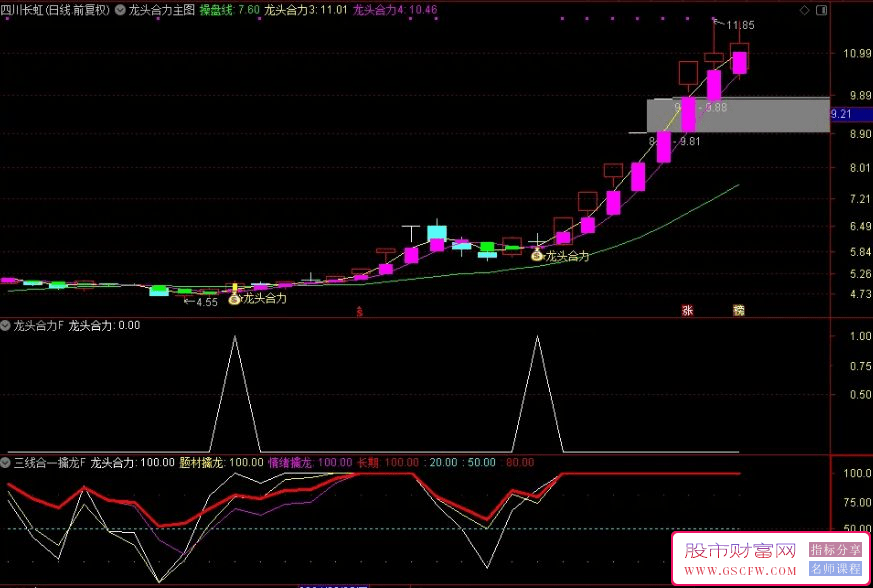Click the money bag signal near 4.55 low
Image resolution: width=873 pixels, height=588 pixels.
coord(234,299)
